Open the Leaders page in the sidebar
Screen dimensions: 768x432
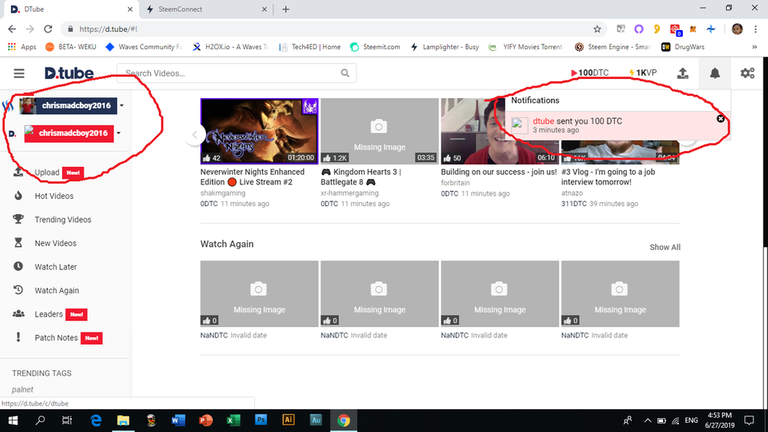(x=50, y=314)
